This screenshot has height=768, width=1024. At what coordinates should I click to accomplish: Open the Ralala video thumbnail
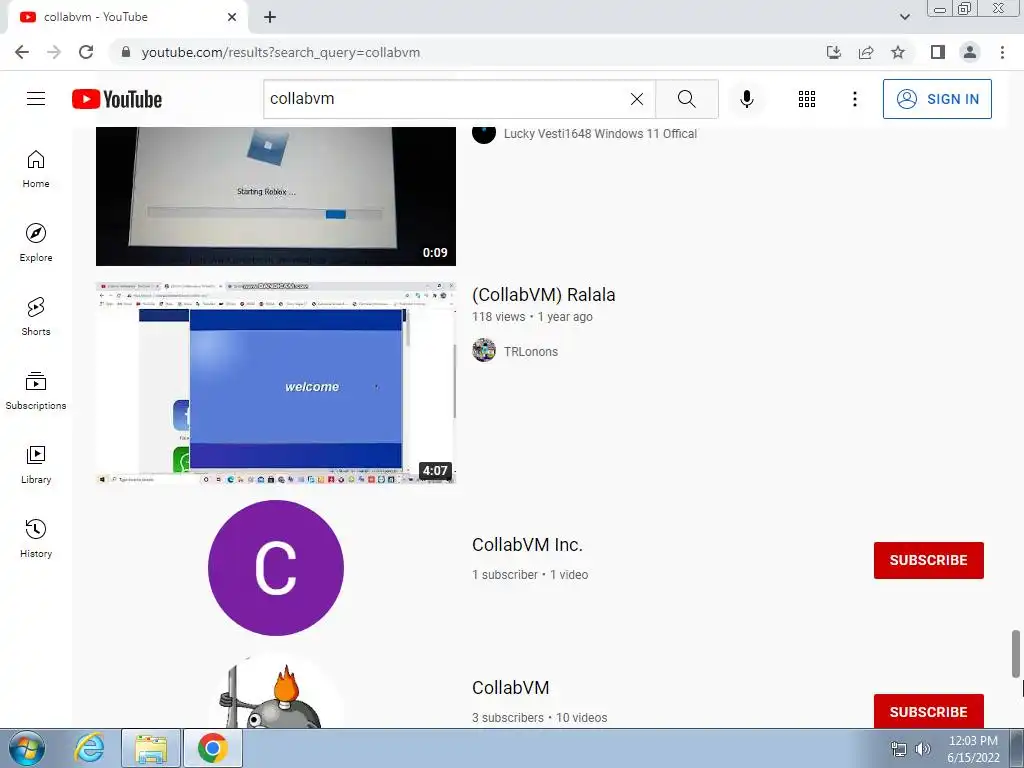pos(276,383)
